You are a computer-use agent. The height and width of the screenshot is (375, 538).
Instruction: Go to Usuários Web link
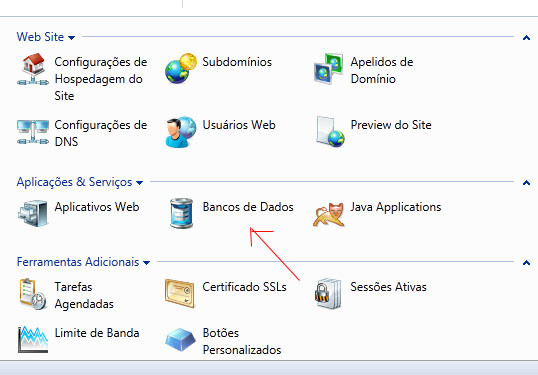(x=239, y=125)
